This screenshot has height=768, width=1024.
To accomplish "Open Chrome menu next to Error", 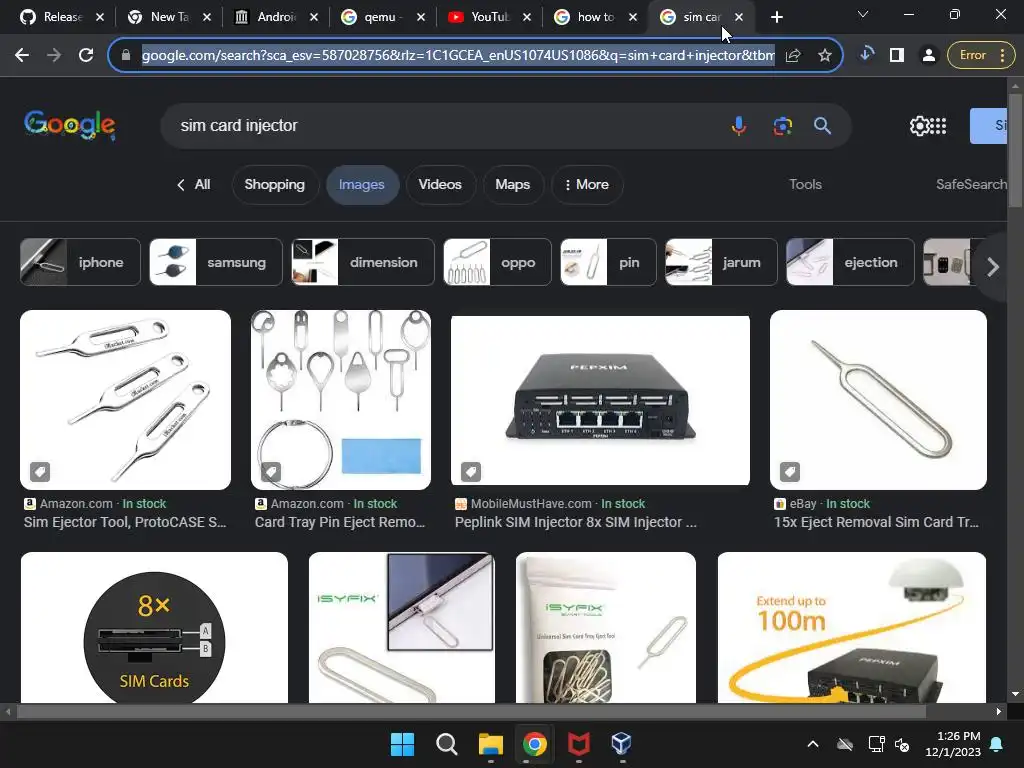I will coord(1002,56).
